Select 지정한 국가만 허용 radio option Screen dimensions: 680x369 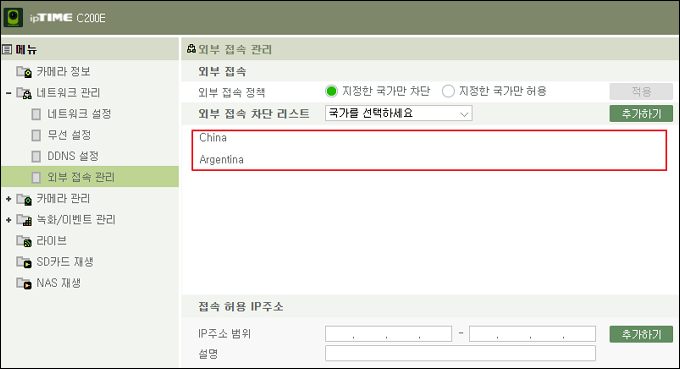[x=448, y=91]
